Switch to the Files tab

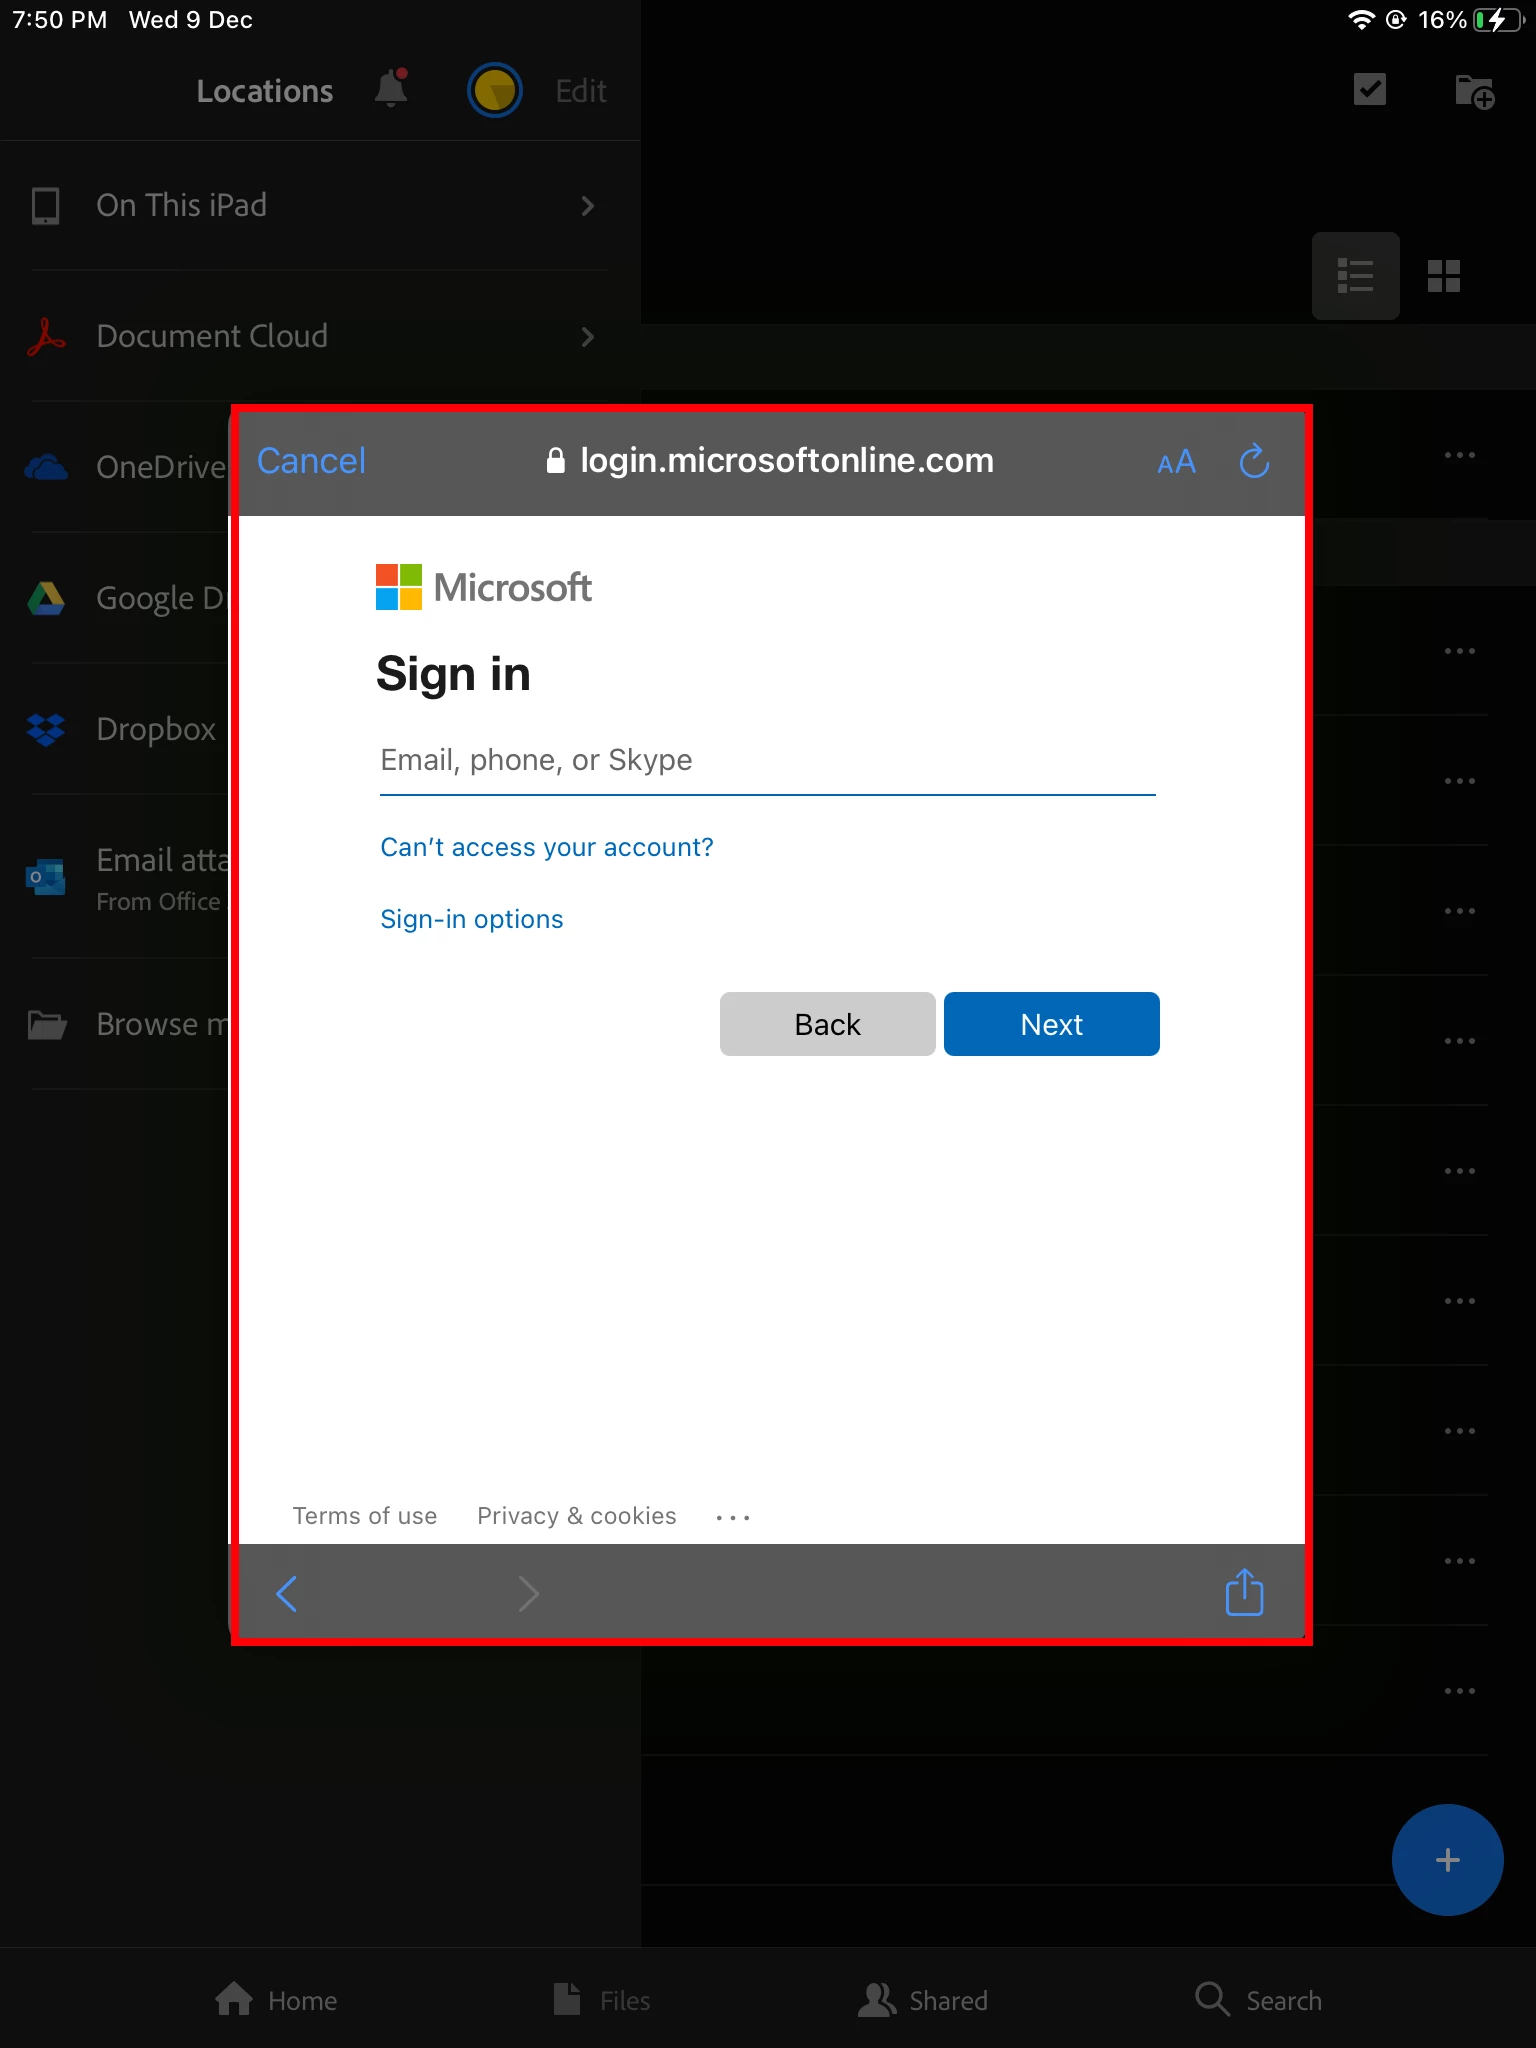[x=602, y=2000]
